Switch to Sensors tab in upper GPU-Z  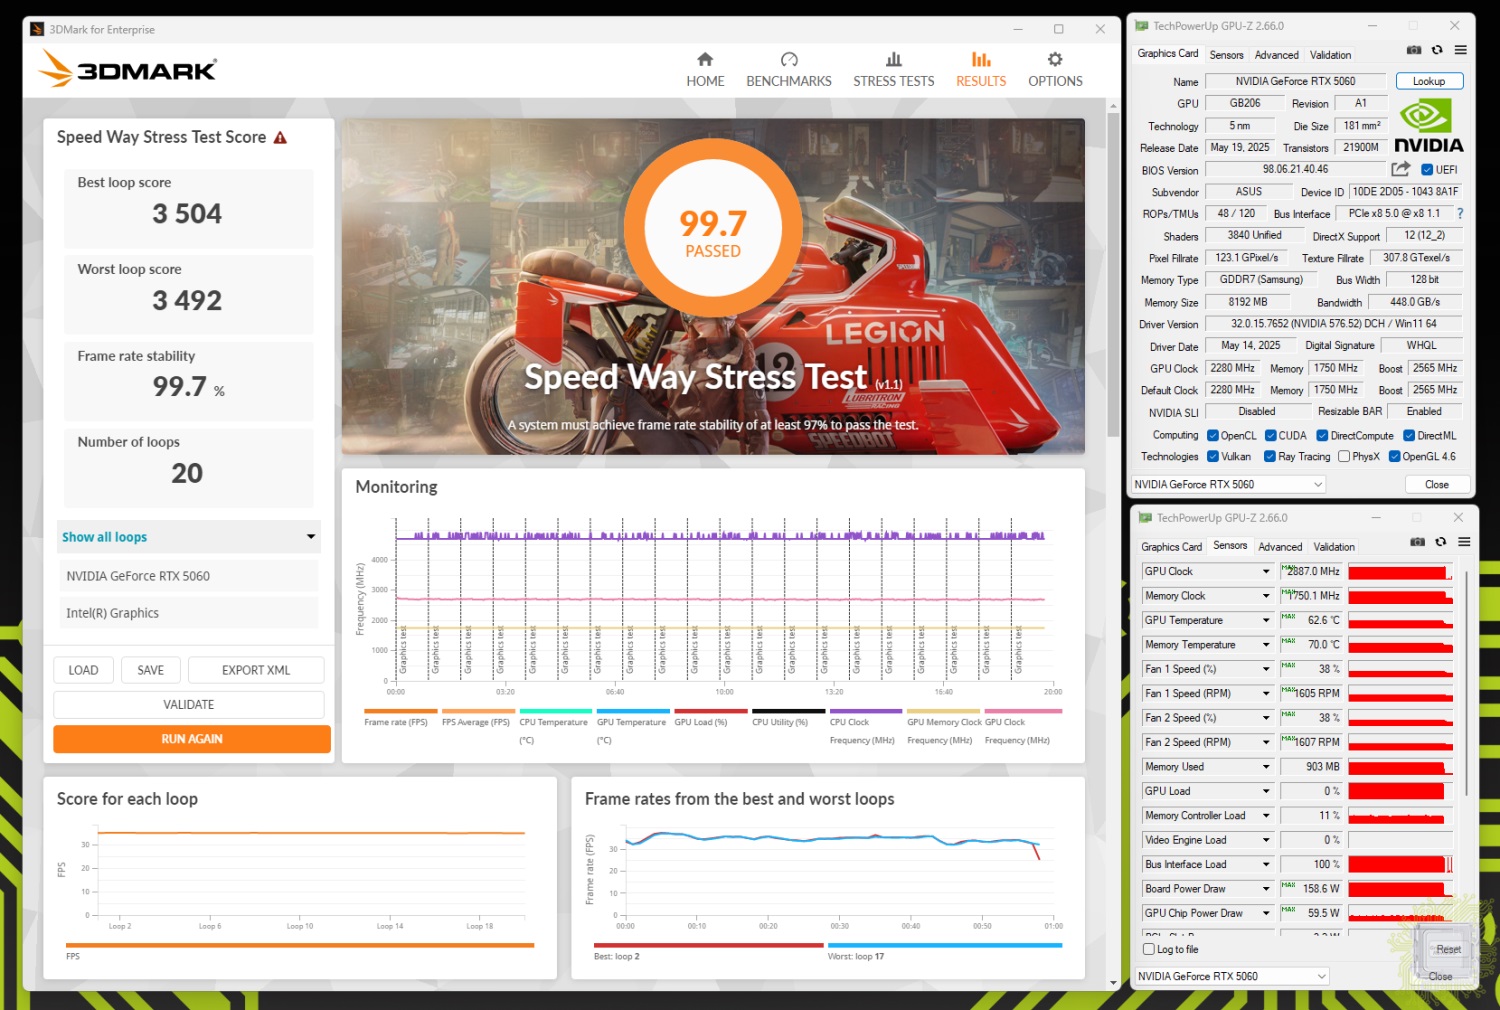coord(1226,55)
